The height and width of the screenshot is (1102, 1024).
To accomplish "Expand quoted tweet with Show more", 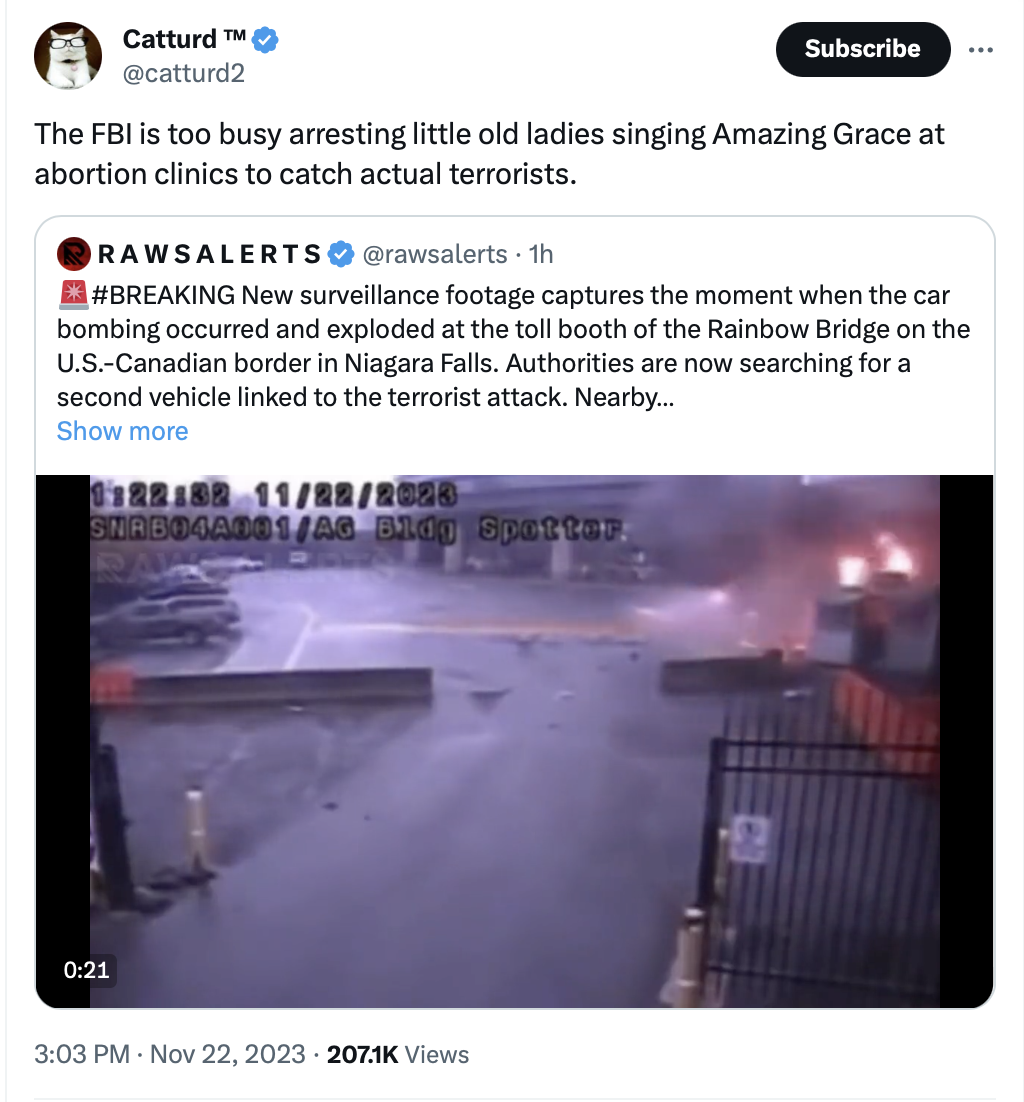I will coord(122,431).
